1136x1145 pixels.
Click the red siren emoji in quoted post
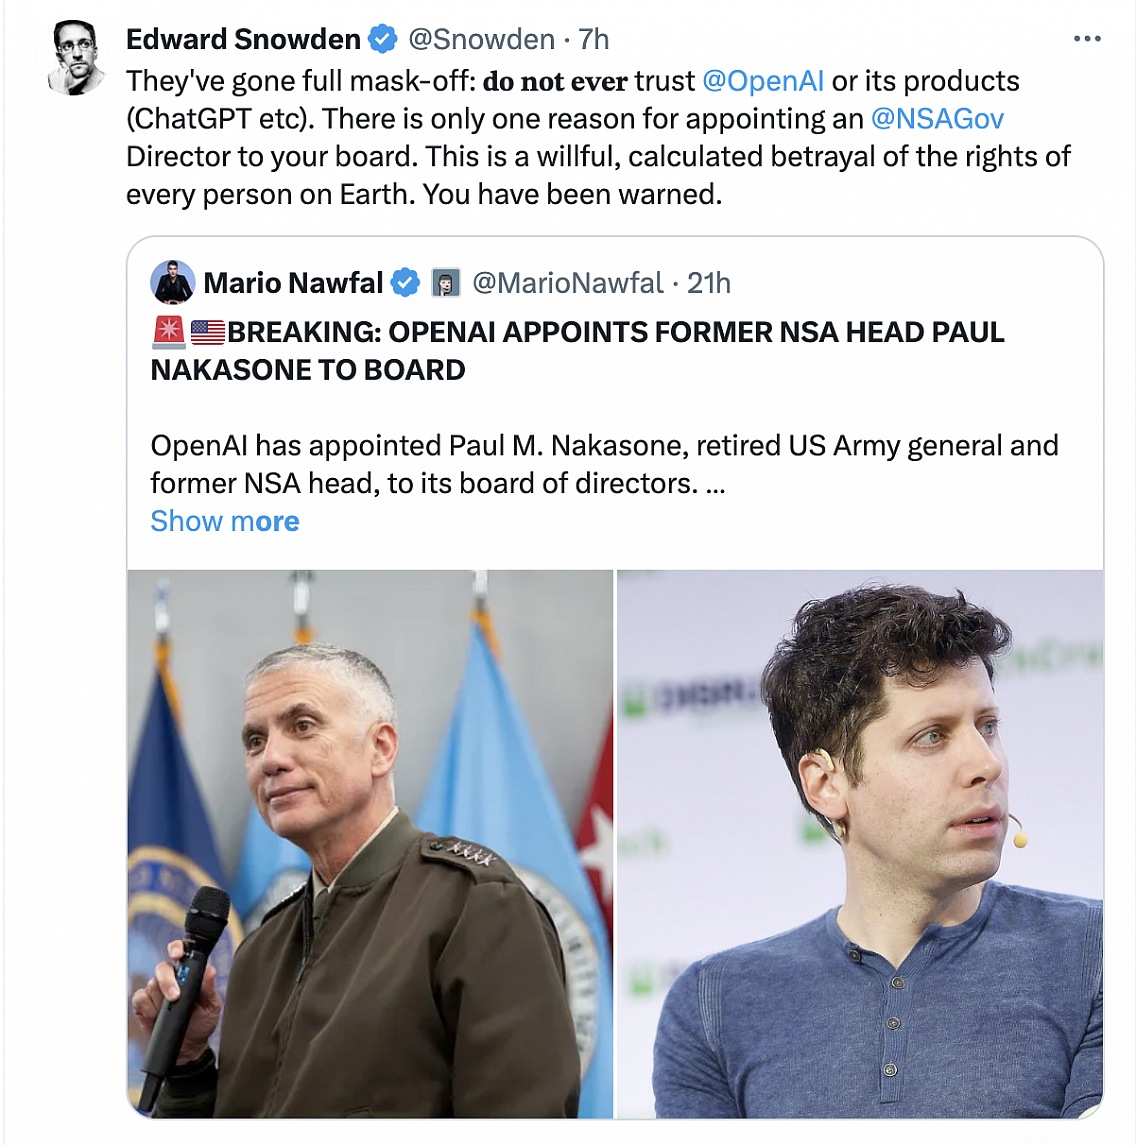168,332
